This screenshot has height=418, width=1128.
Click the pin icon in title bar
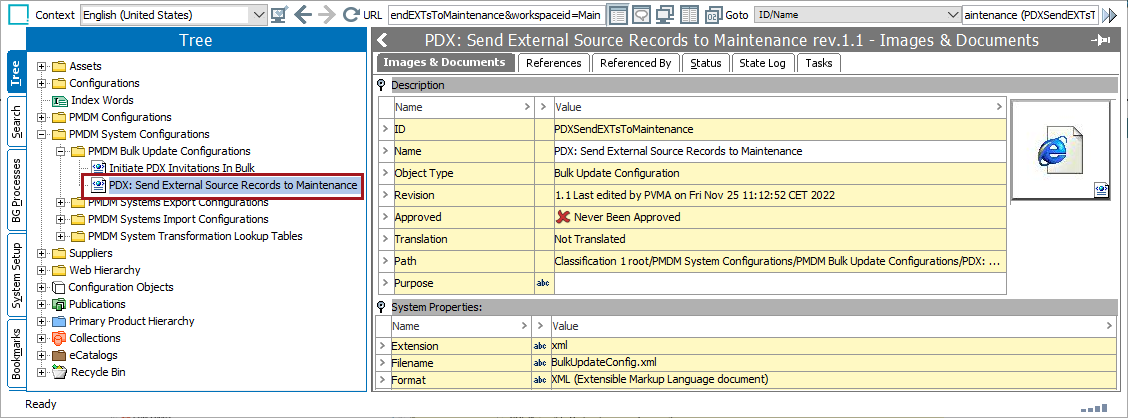click(x=1102, y=41)
